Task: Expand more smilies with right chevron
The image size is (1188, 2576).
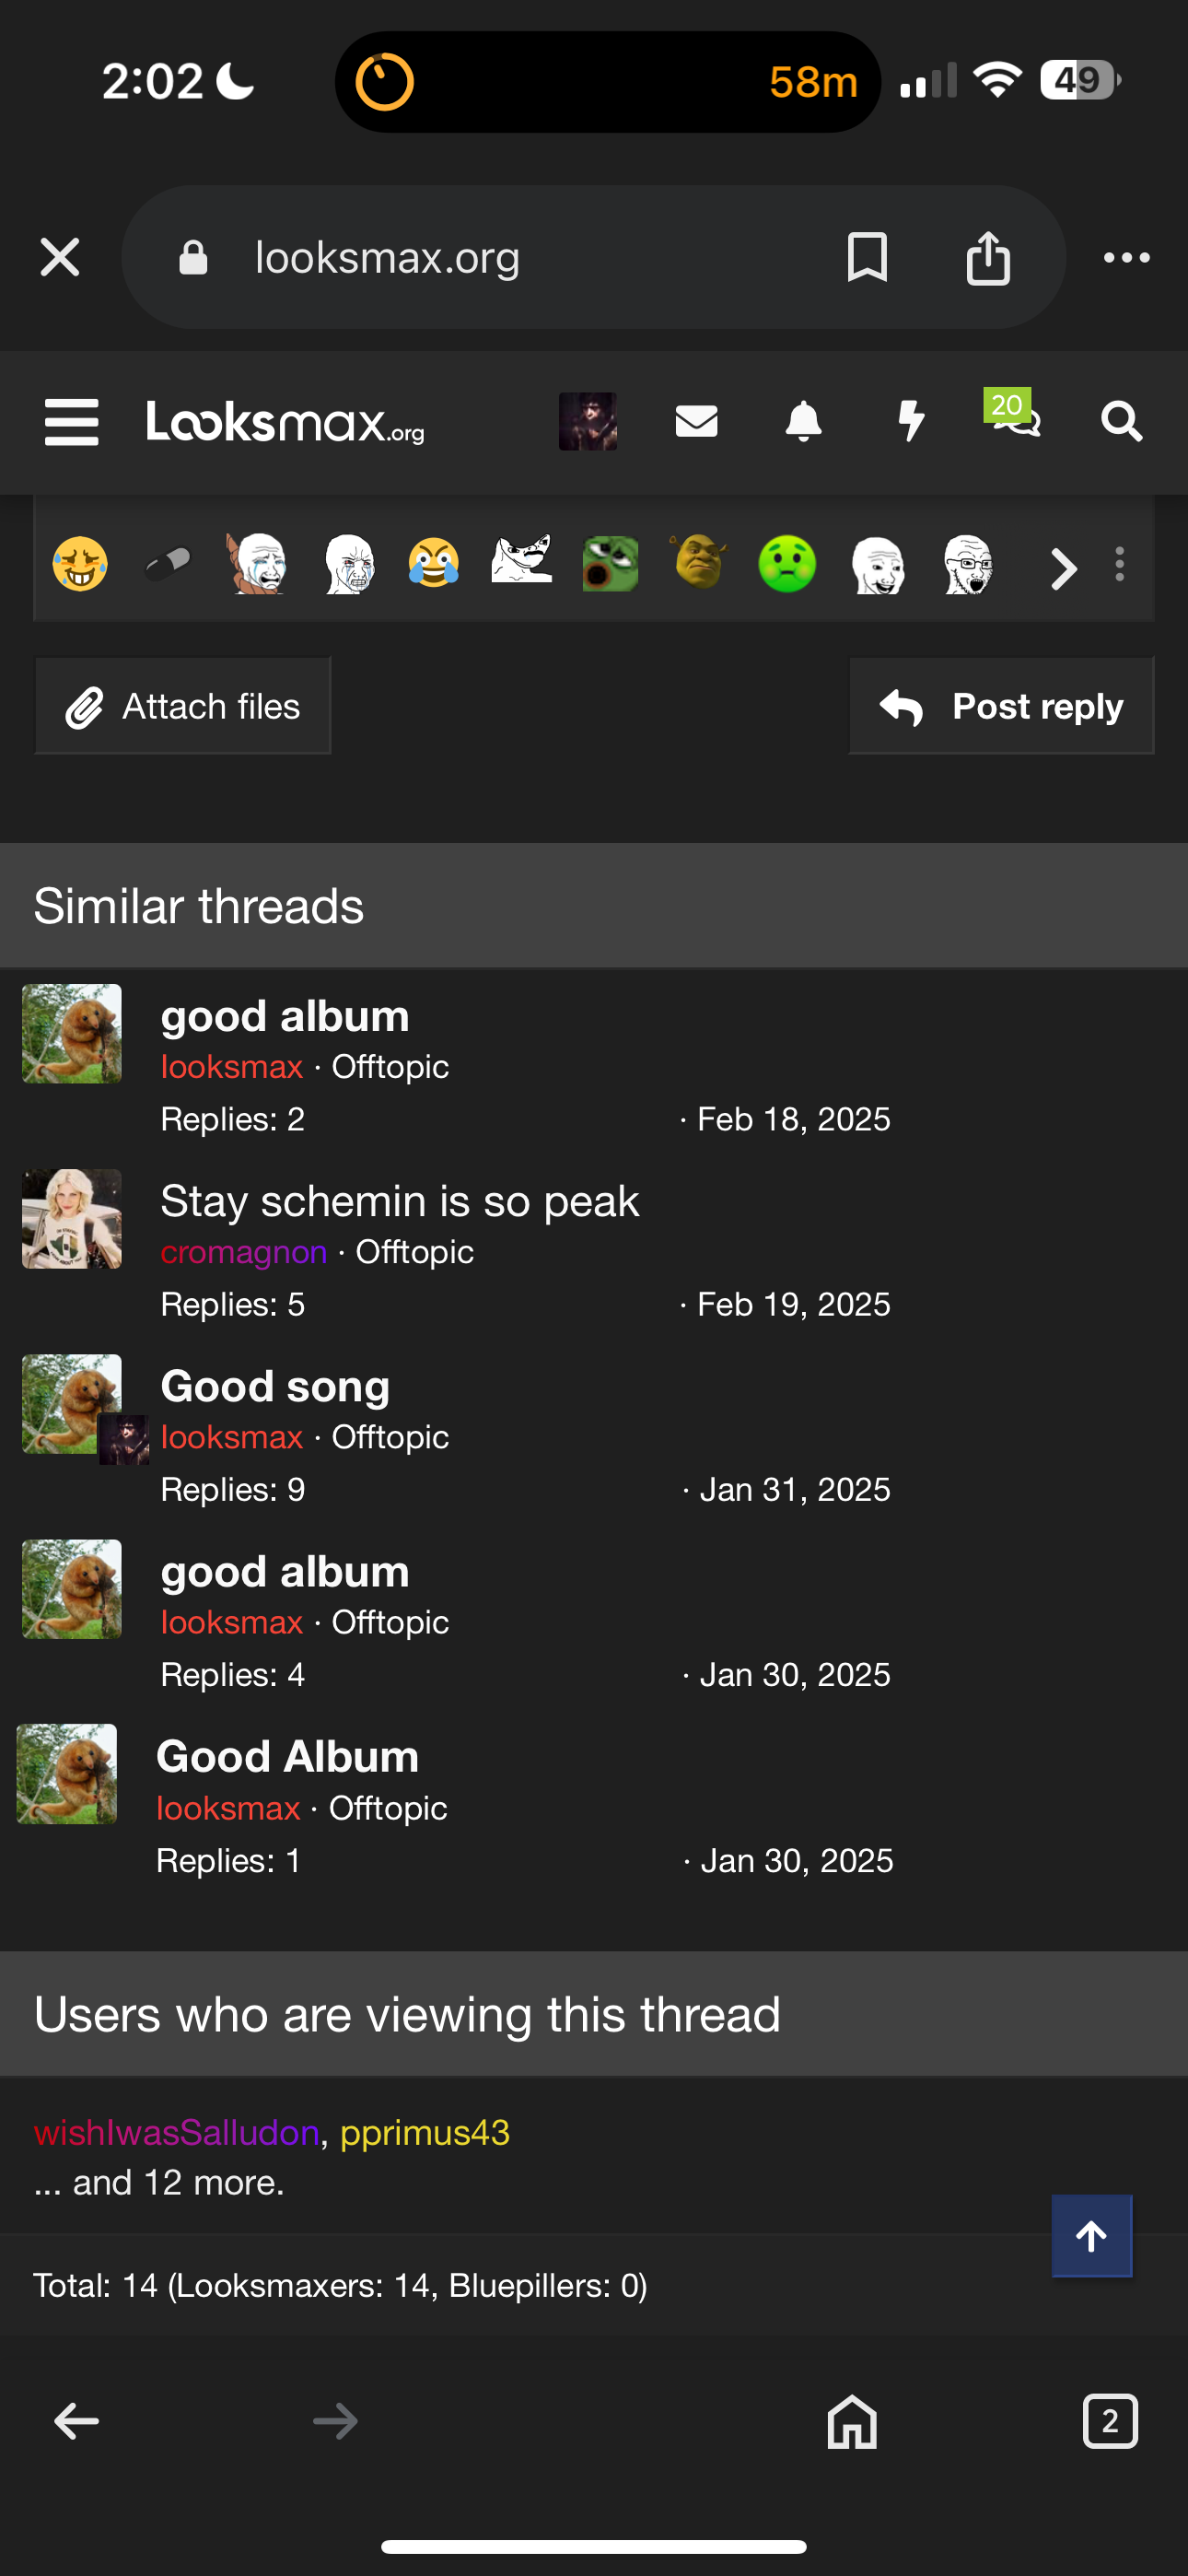Action: click(x=1064, y=569)
